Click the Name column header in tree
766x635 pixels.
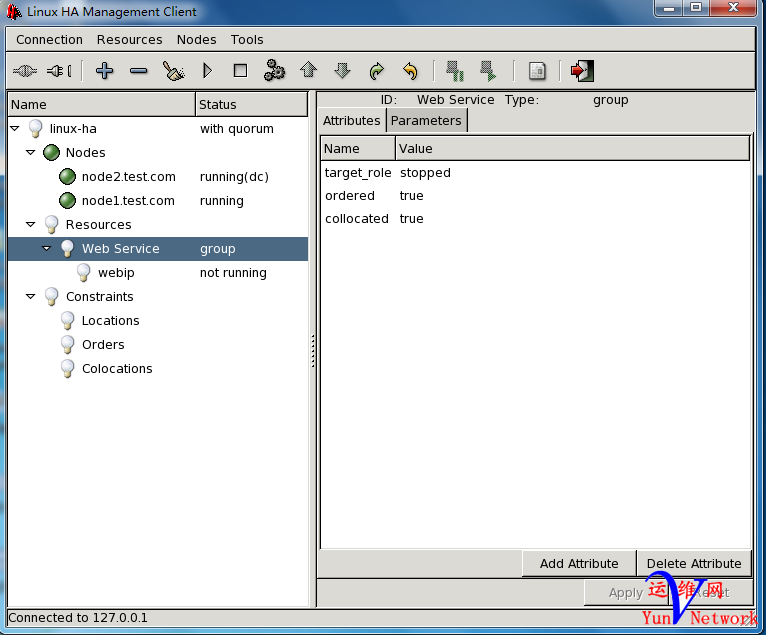(x=102, y=105)
